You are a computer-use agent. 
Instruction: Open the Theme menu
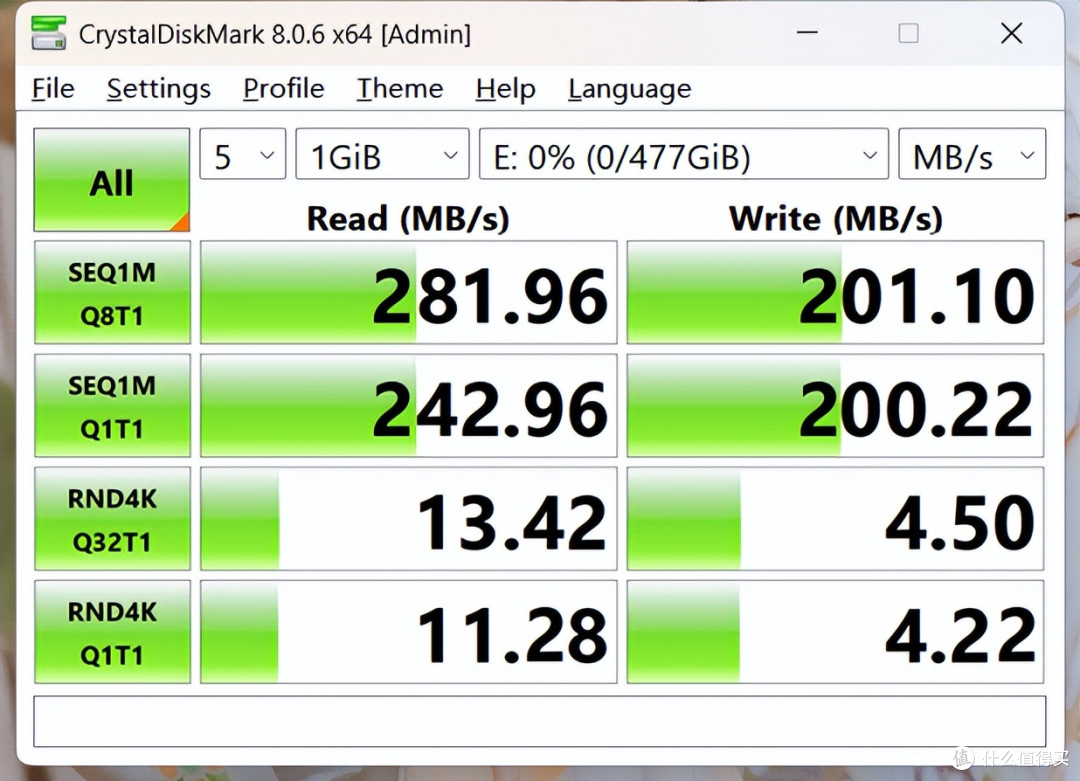pos(399,88)
